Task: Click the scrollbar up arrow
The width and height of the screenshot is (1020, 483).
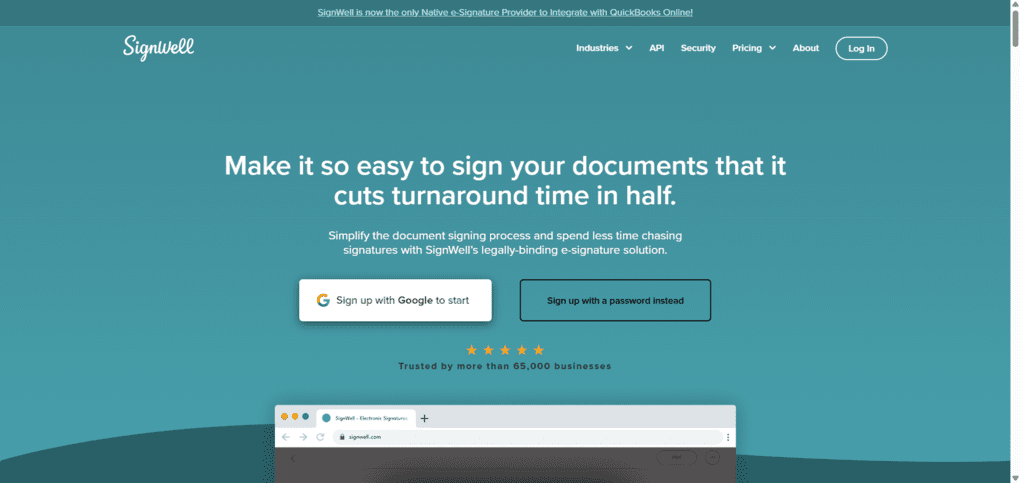Action: pos(1014,4)
